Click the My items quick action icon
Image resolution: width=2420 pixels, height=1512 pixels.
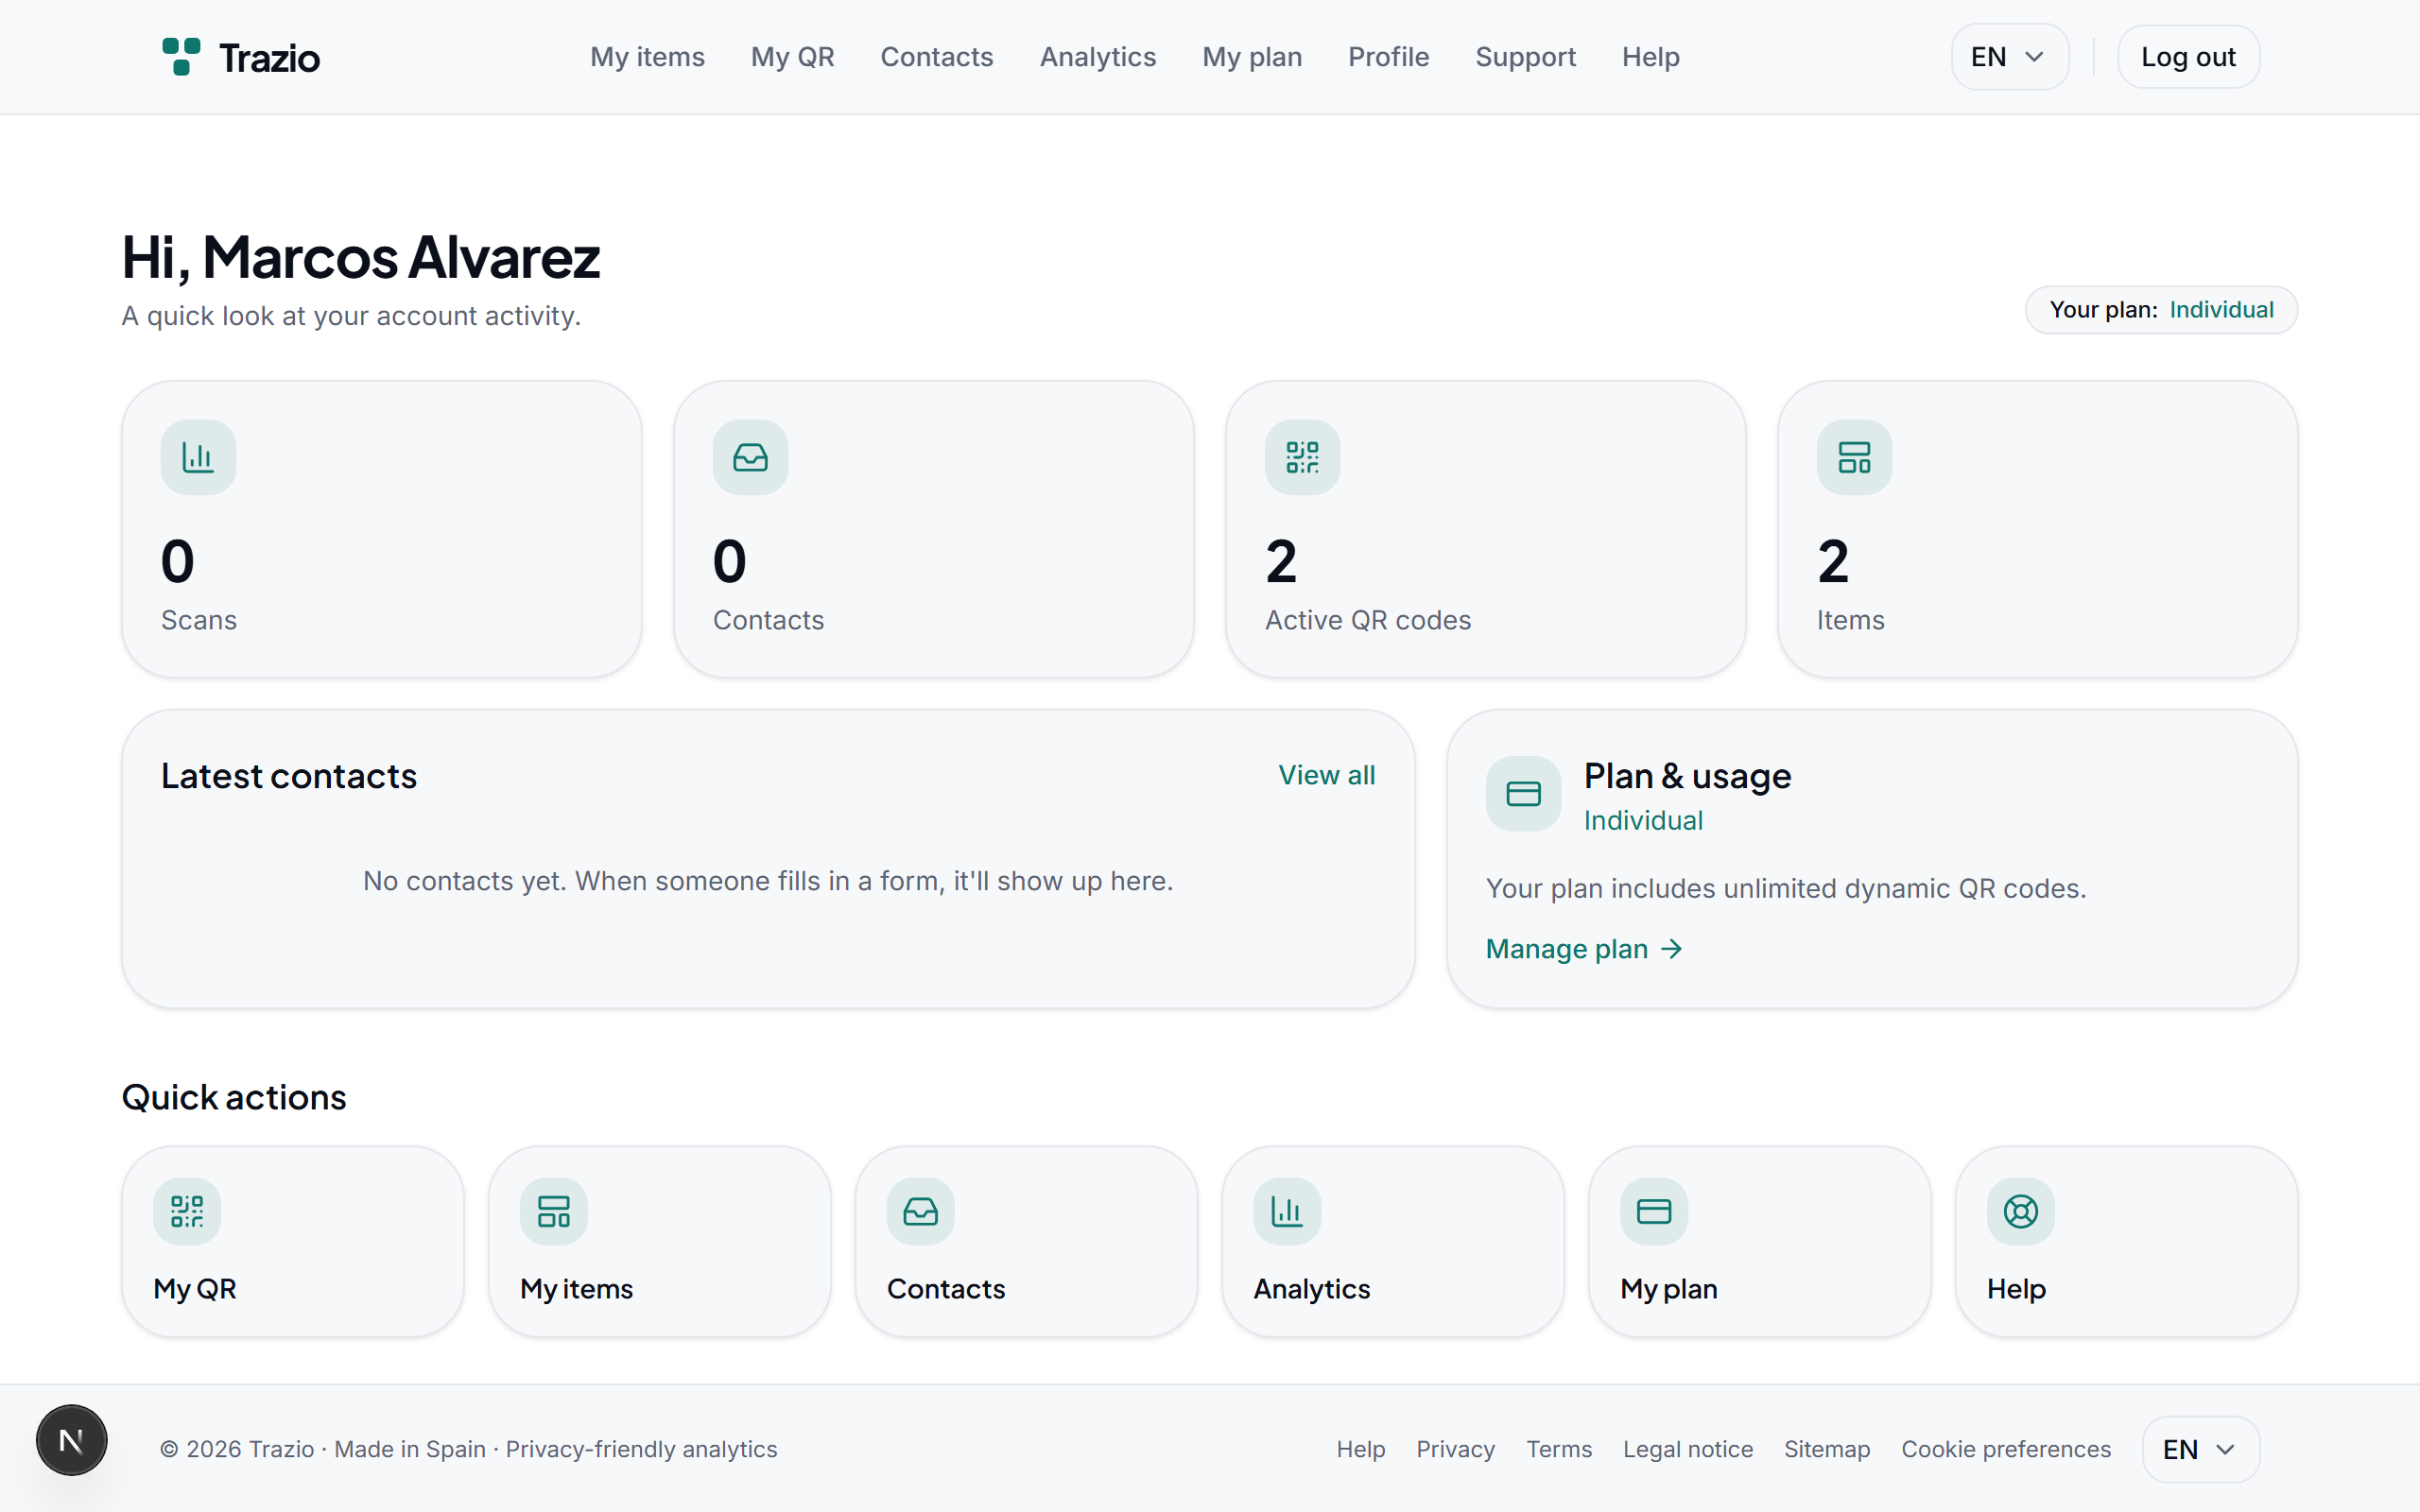[x=554, y=1211]
